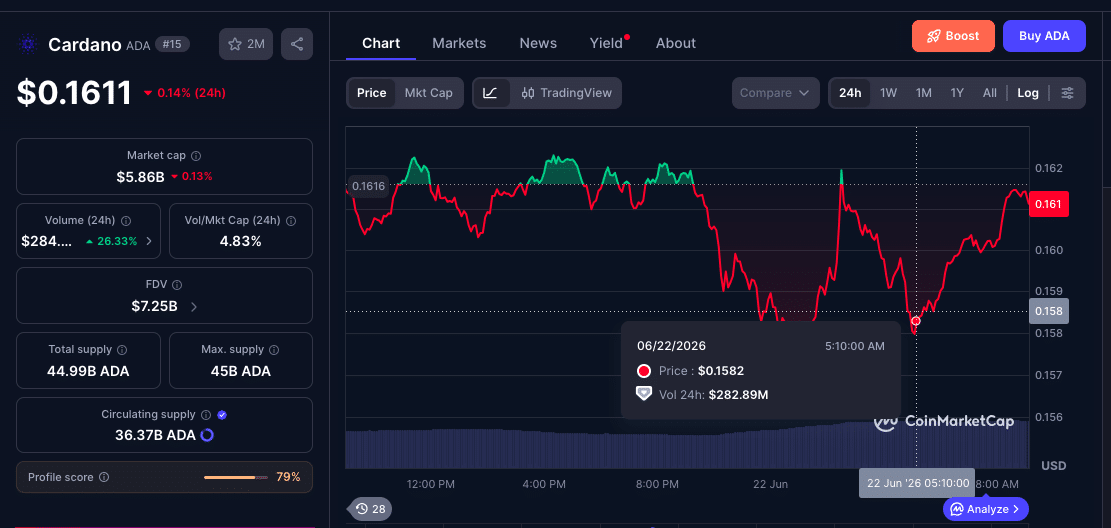Click the 12:00 PM axis label
Screen dimensions: 1111x528
(x=431, y=484)
